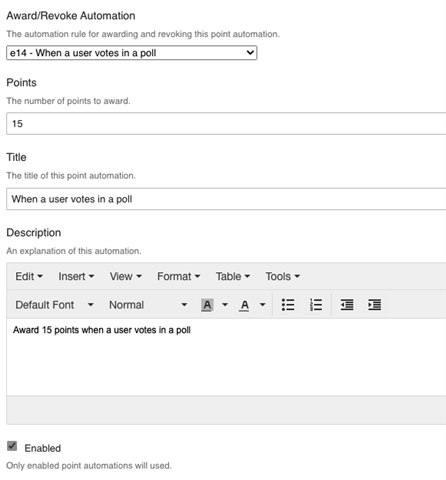Open the text color picker arrow
The image size is (446, 480).
coord(263,305)
